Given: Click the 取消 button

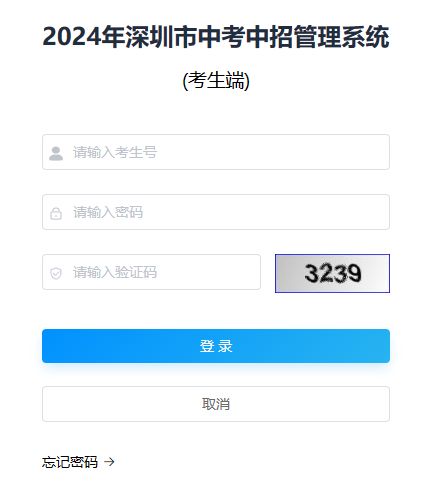Looking at the screenshot, I should [x=216, y=404].
